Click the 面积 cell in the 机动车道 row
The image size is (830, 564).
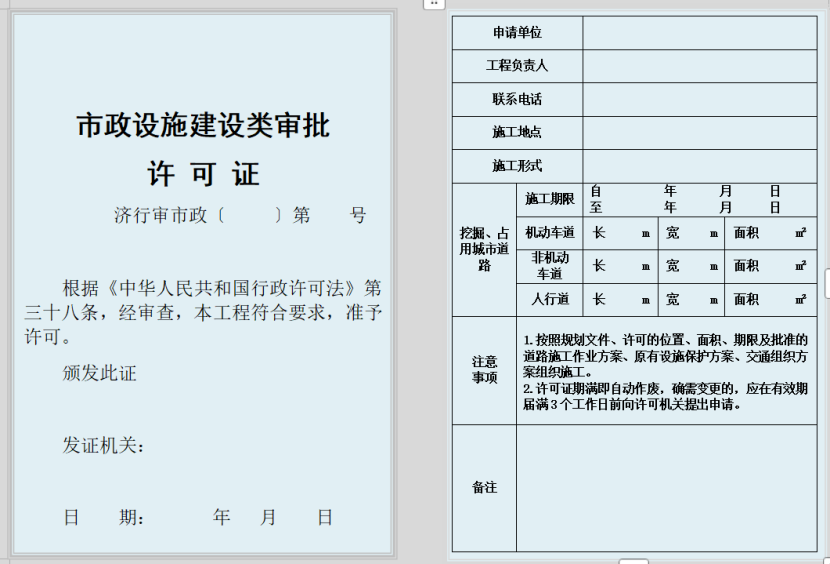pyautogui.click(x=770, y=233)
